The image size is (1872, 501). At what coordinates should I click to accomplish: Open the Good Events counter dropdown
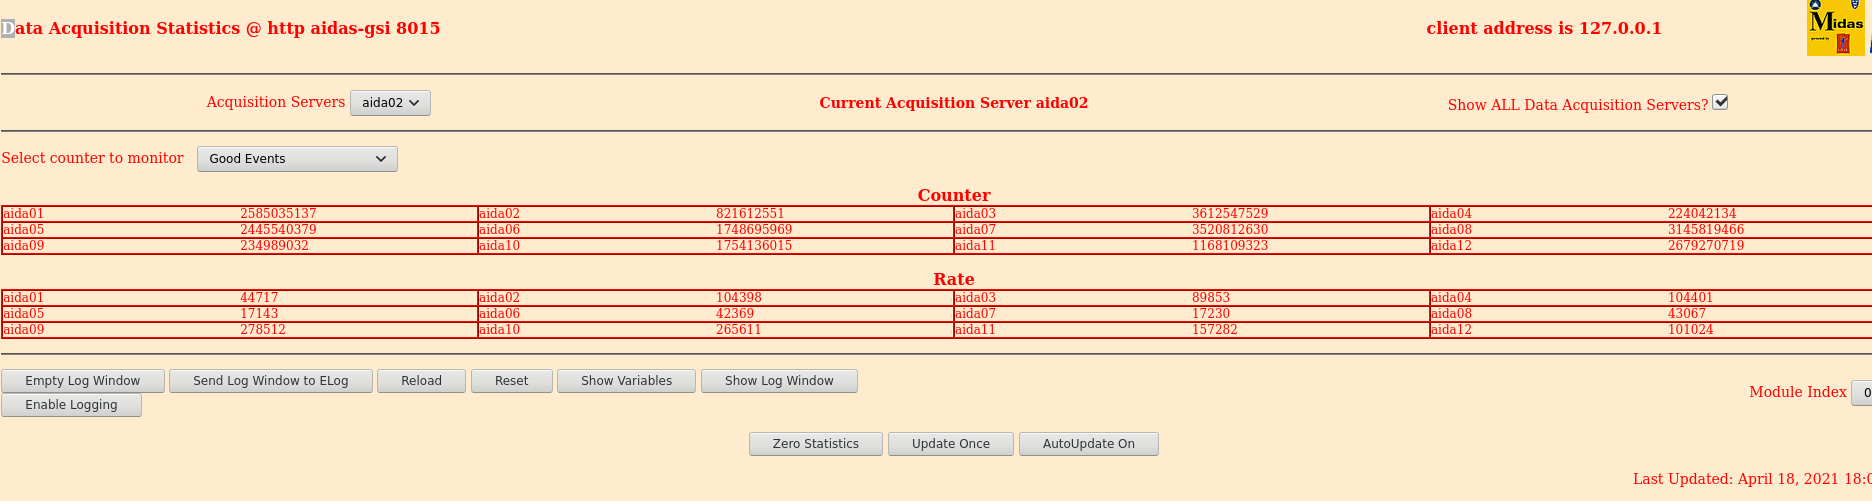point(297,159)
